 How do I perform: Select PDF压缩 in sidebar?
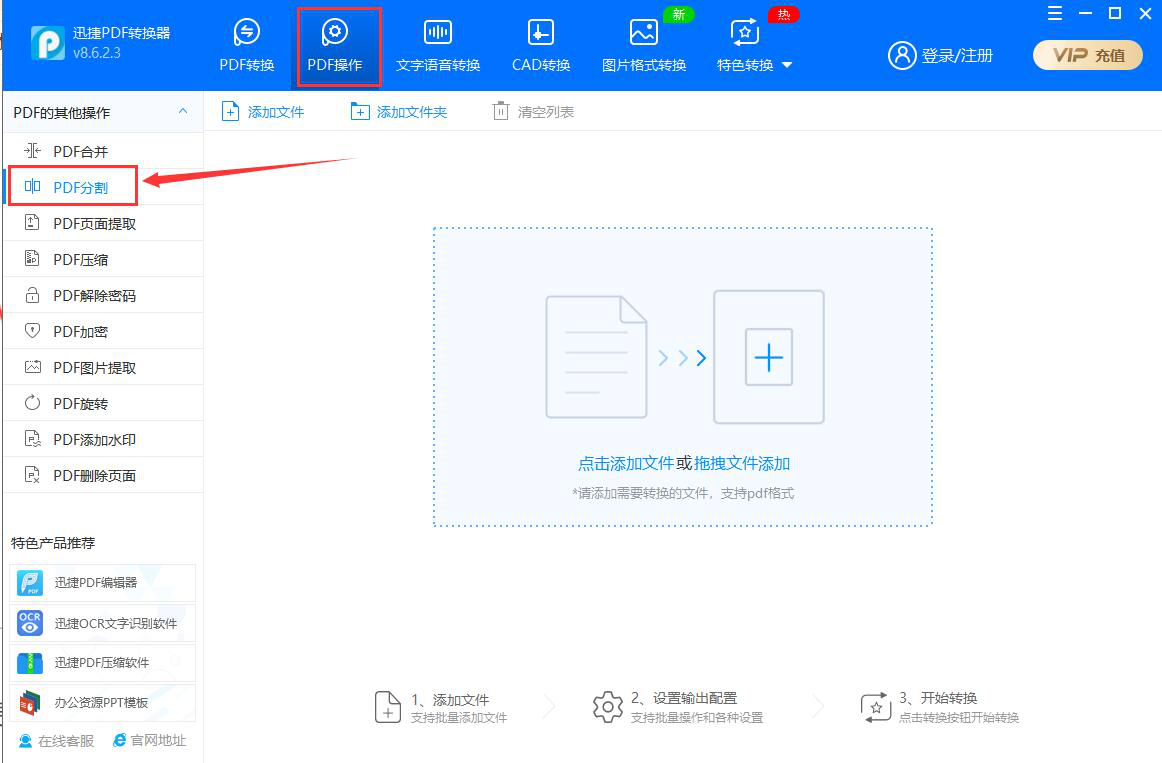click(104, 259)
